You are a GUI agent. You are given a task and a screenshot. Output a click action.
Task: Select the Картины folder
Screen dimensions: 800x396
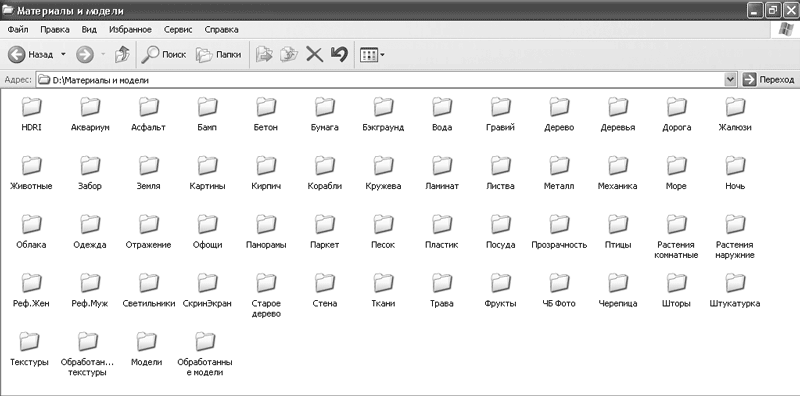(207, 174)
